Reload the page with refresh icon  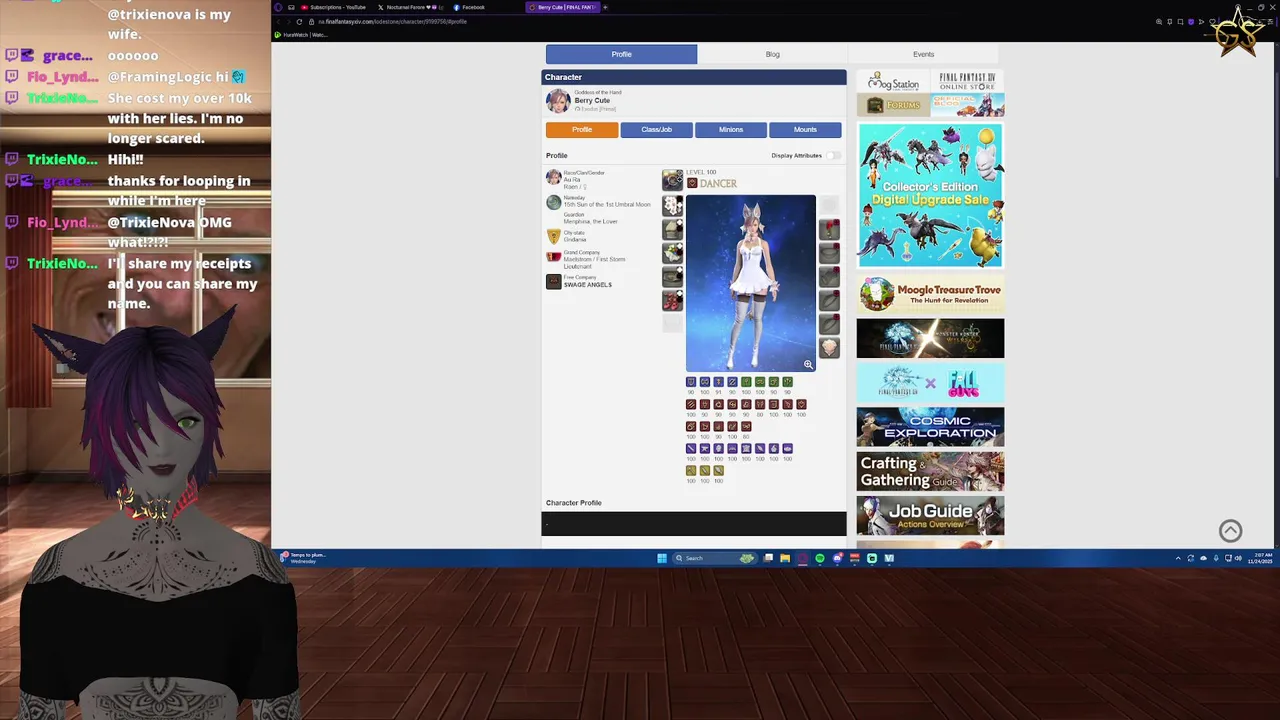pos(300,21)
